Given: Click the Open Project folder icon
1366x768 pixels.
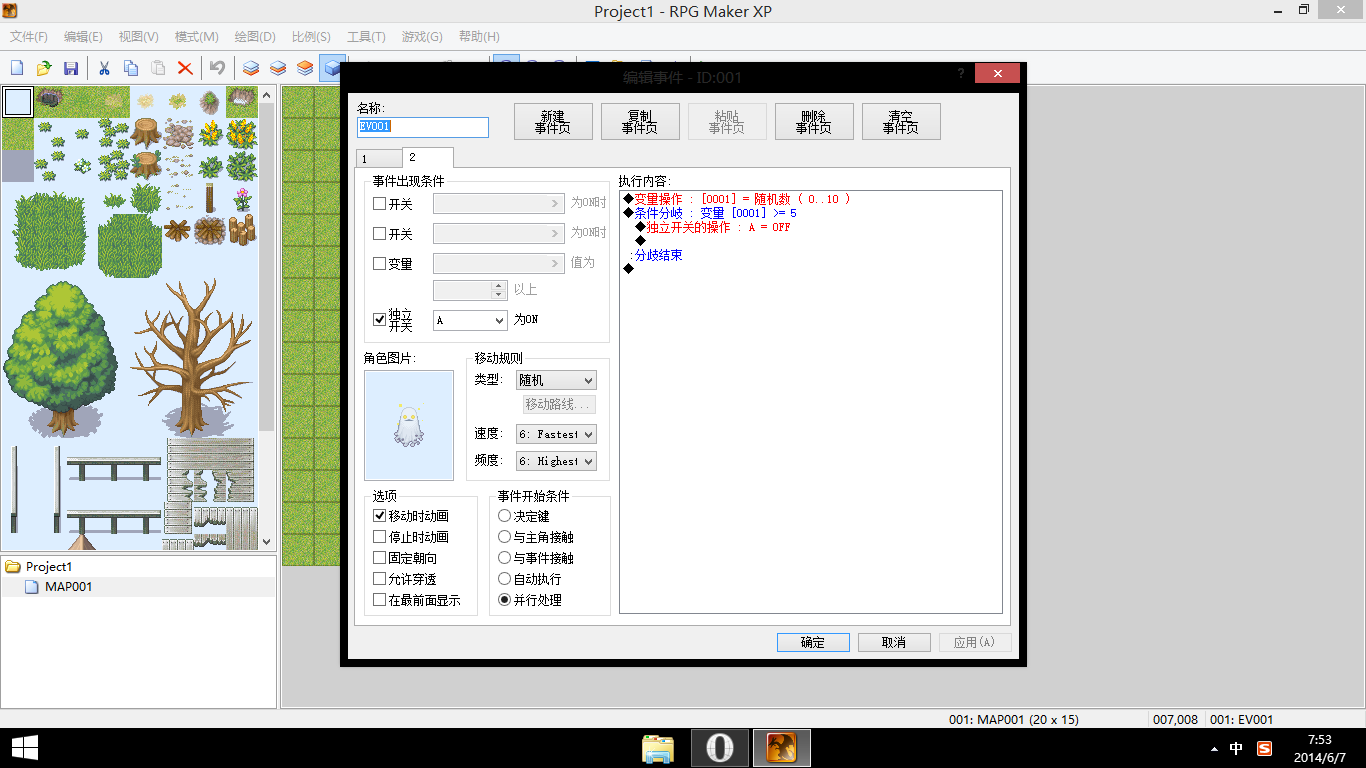Looking at the screenshot, I should click(x=44, y=68).
